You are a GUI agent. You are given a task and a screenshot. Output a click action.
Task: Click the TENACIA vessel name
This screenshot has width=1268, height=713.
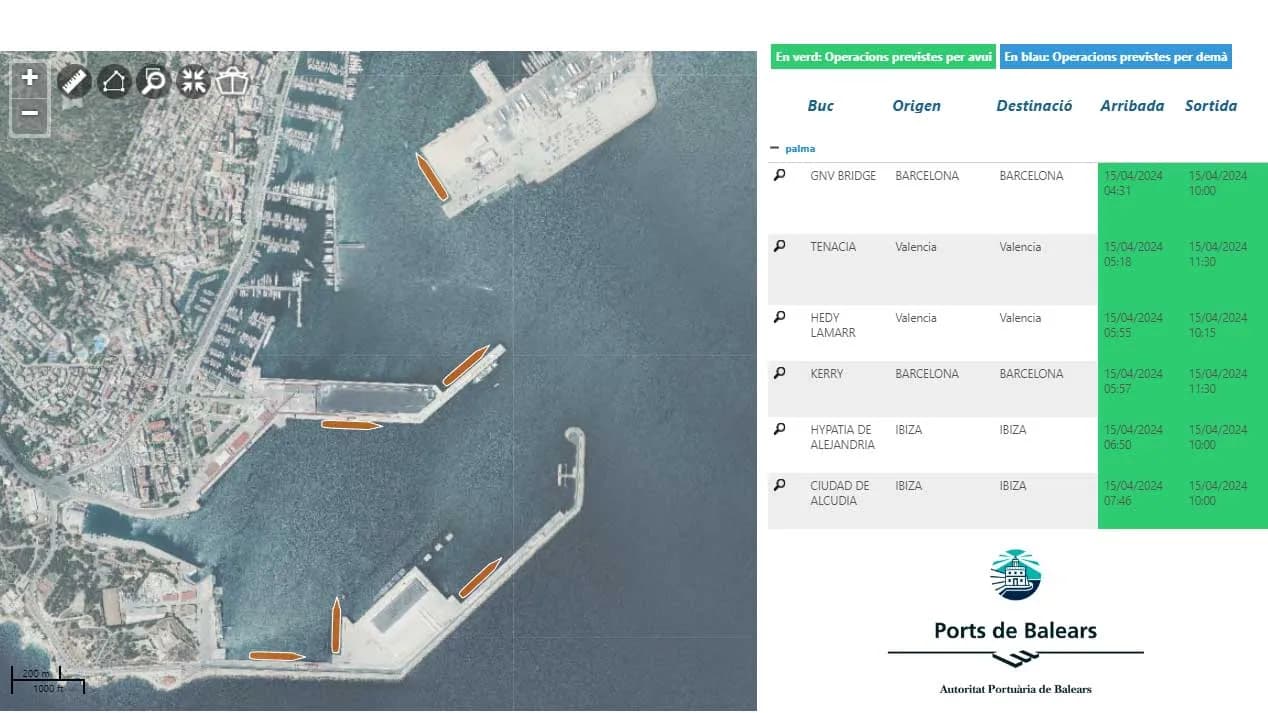833,247
